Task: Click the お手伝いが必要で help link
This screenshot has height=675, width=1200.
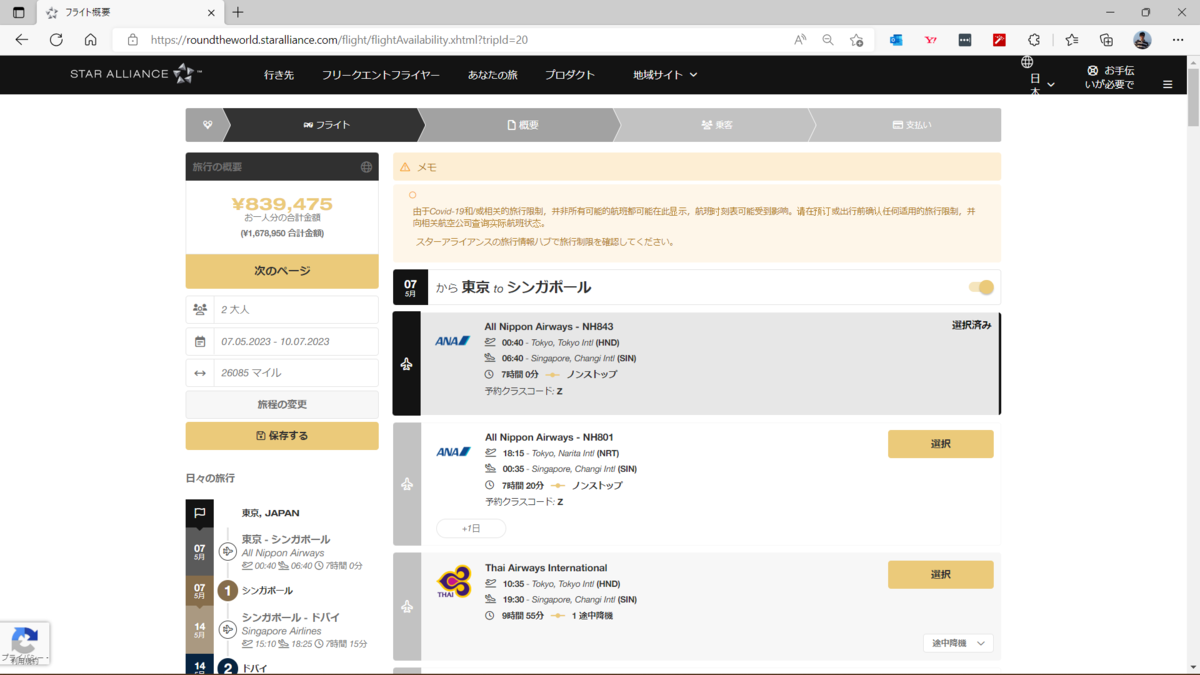Action: click(x=1110, y=77)
